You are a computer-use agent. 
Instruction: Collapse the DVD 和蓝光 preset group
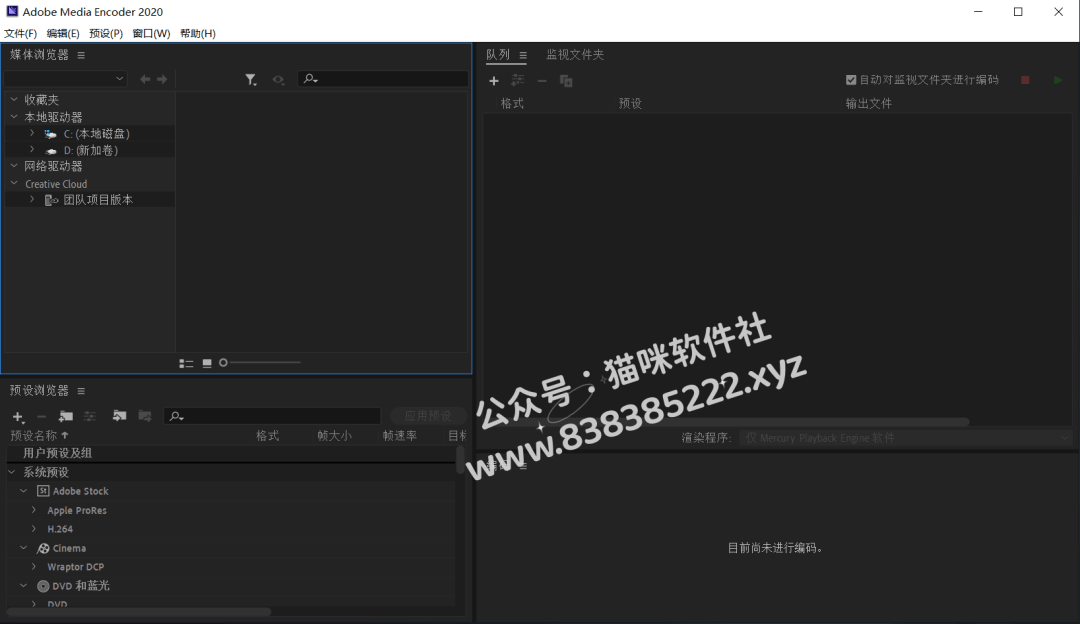[x=23, y=585]
